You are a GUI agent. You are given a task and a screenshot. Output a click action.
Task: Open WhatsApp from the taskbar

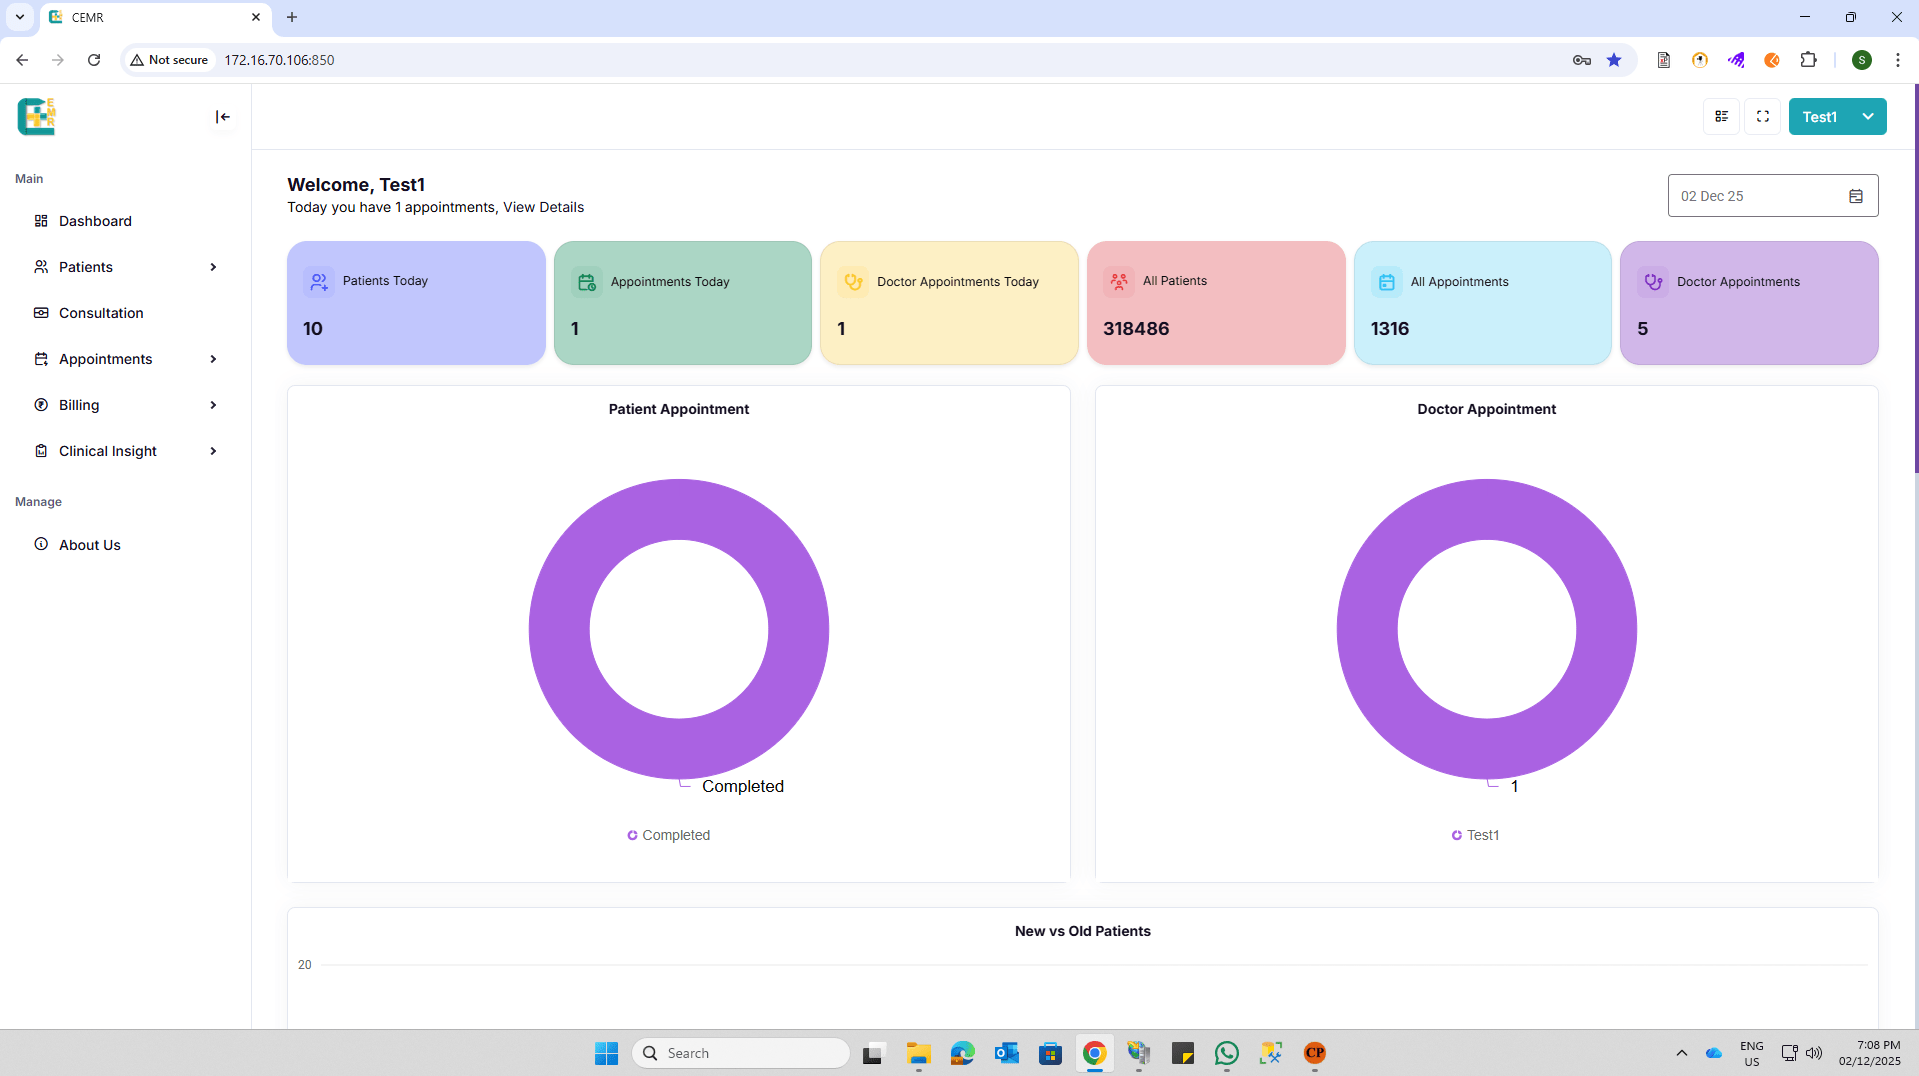tap(1227, 1053)
